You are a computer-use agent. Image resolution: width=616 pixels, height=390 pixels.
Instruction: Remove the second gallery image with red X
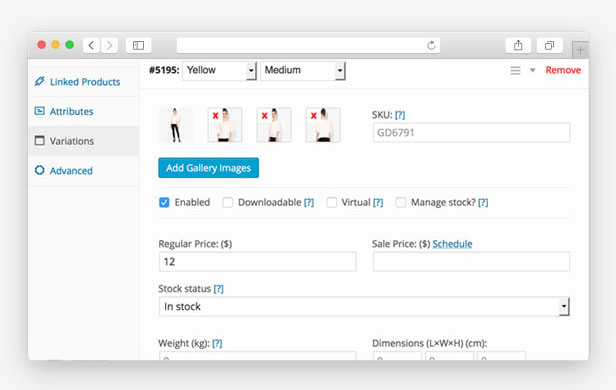click(215, 115)
